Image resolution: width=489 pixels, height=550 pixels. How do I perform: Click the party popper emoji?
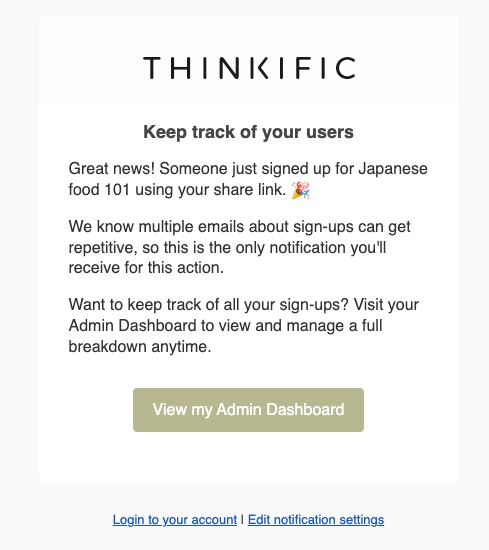pyautogui.click(x=301, y=190)
